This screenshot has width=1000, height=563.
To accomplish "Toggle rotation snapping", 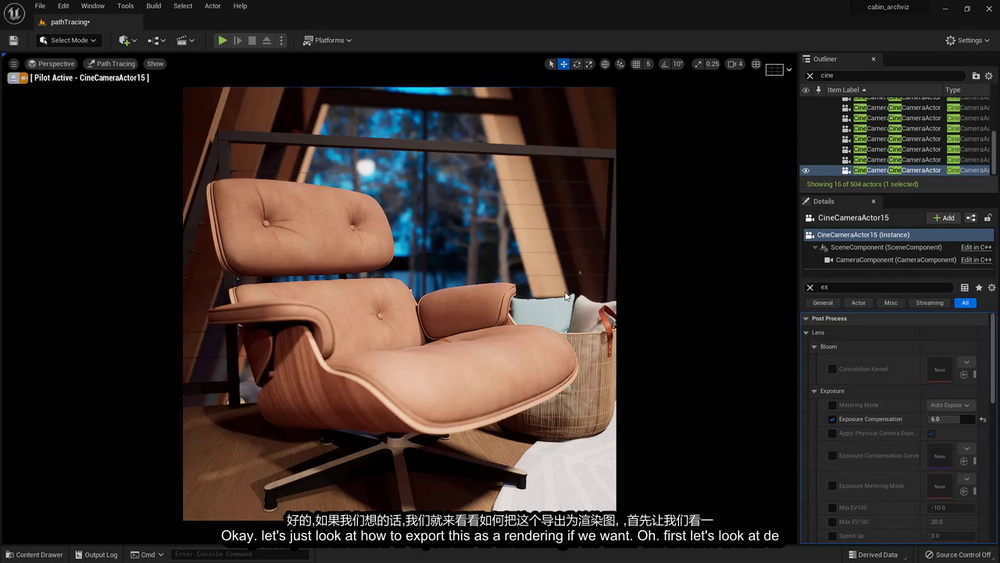I will click(x=665, y=64).
